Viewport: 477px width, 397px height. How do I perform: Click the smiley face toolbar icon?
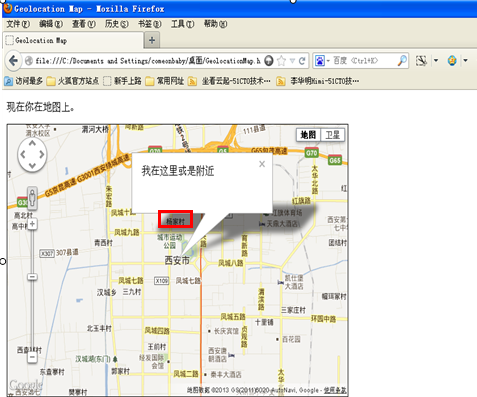(452, 61)
